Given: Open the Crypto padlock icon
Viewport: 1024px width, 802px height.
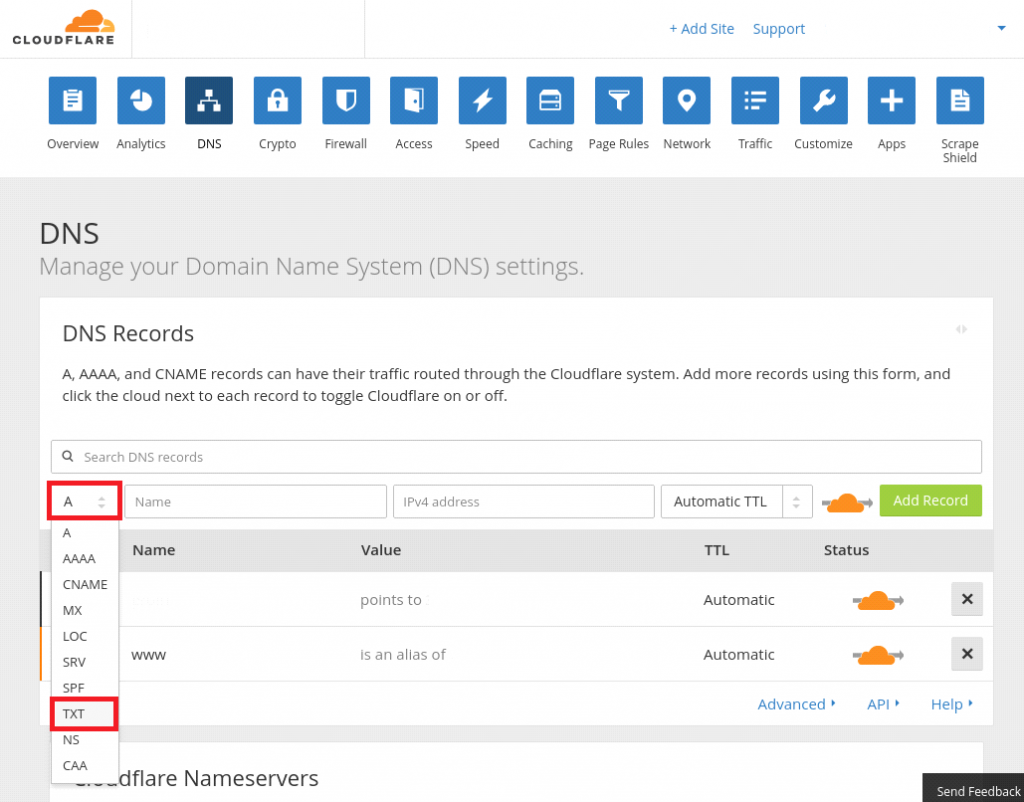Looking at the screenshot, I should point(278,100).
